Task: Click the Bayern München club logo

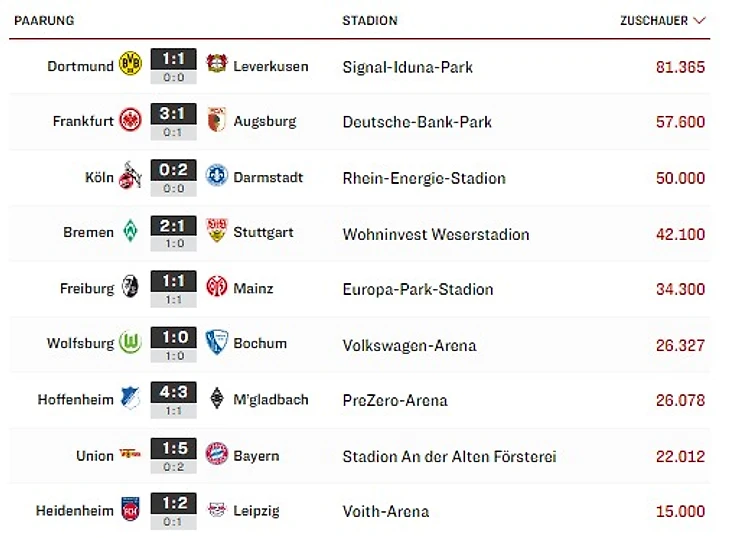Action: coord(216,455)
